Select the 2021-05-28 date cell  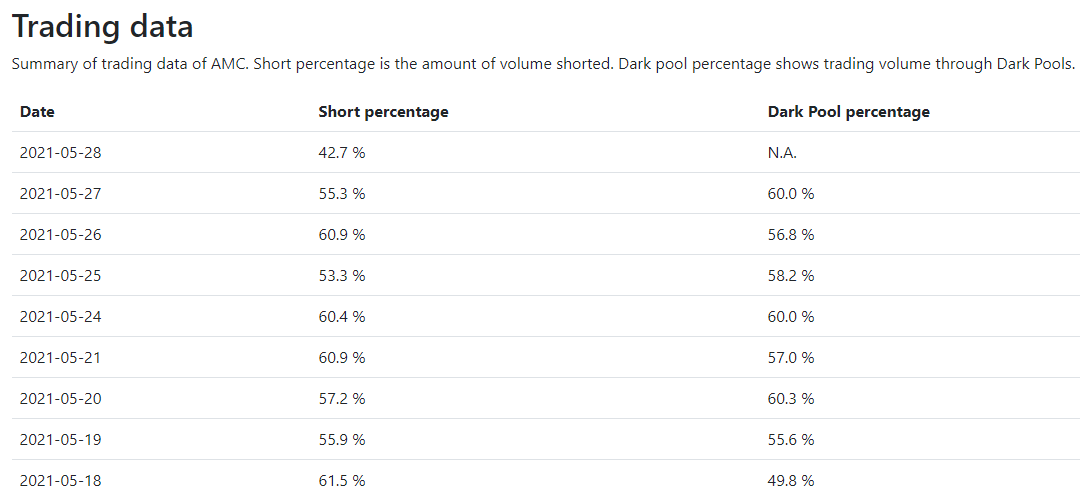(60, 153)
